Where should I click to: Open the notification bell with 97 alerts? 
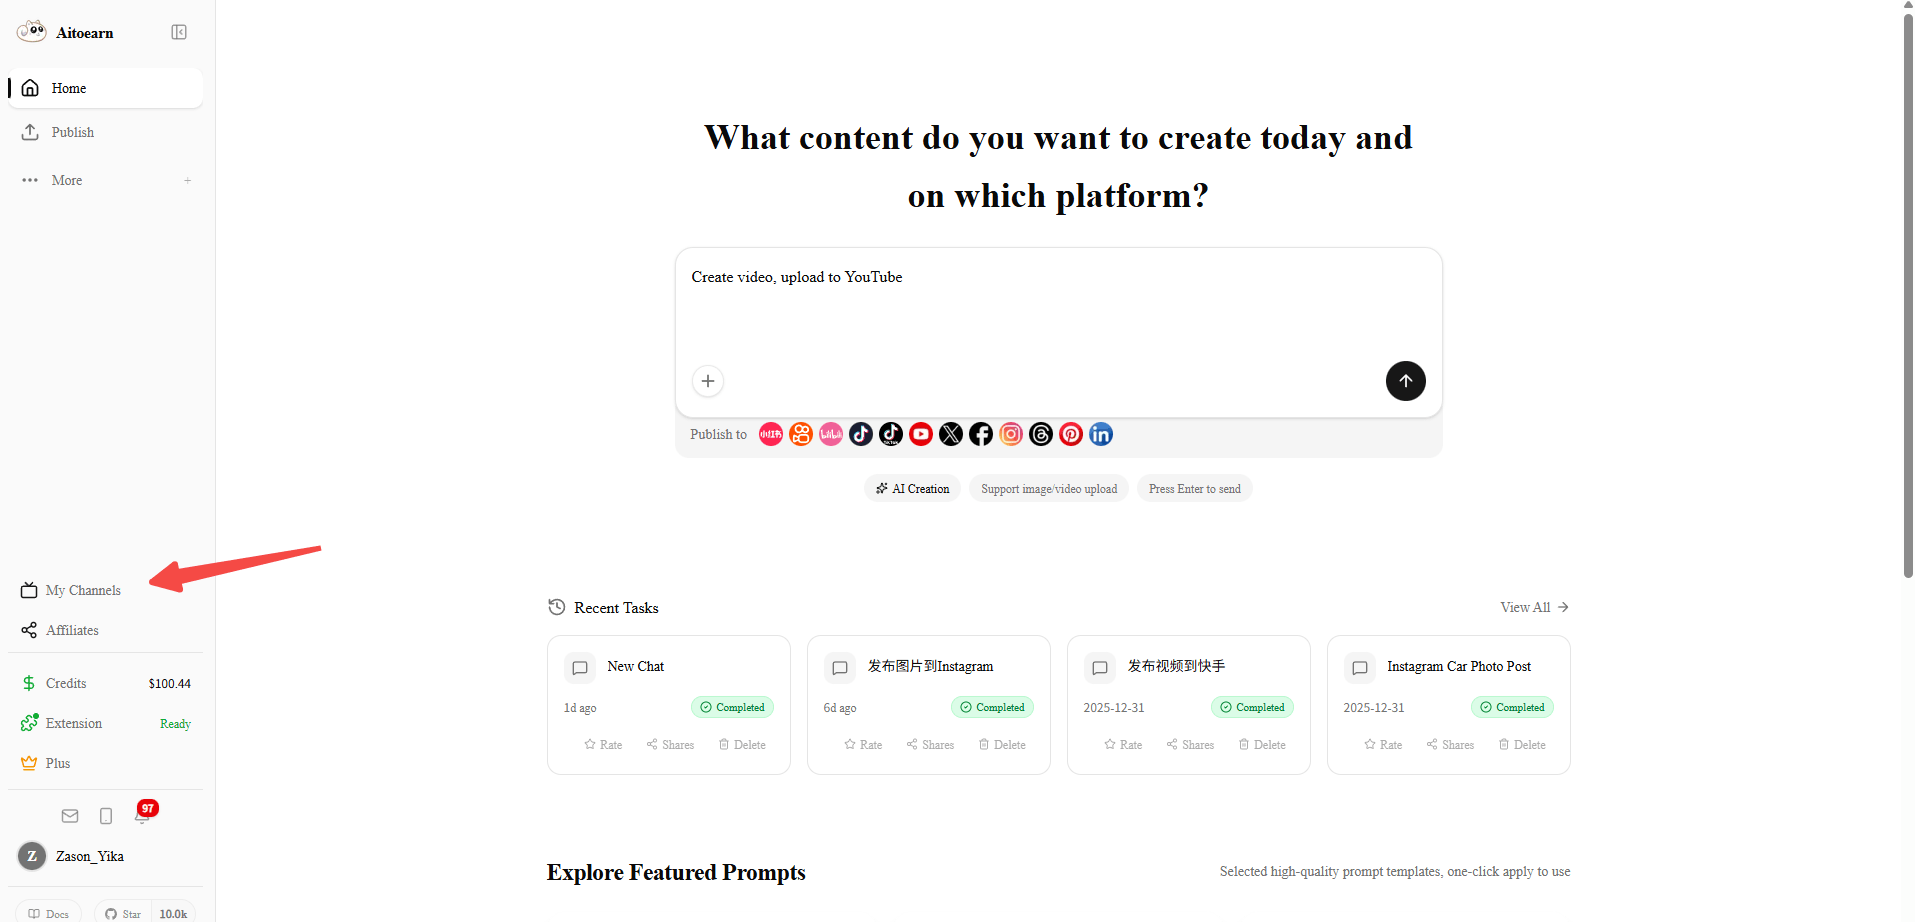coord(143,816)
